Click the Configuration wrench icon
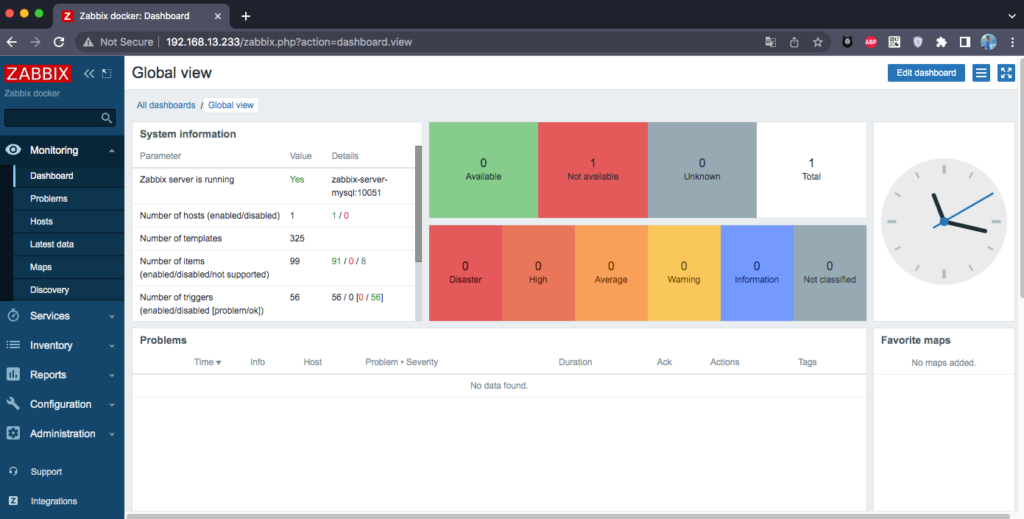The width and height of the screenshot is (1024, 519). [13, 404]
